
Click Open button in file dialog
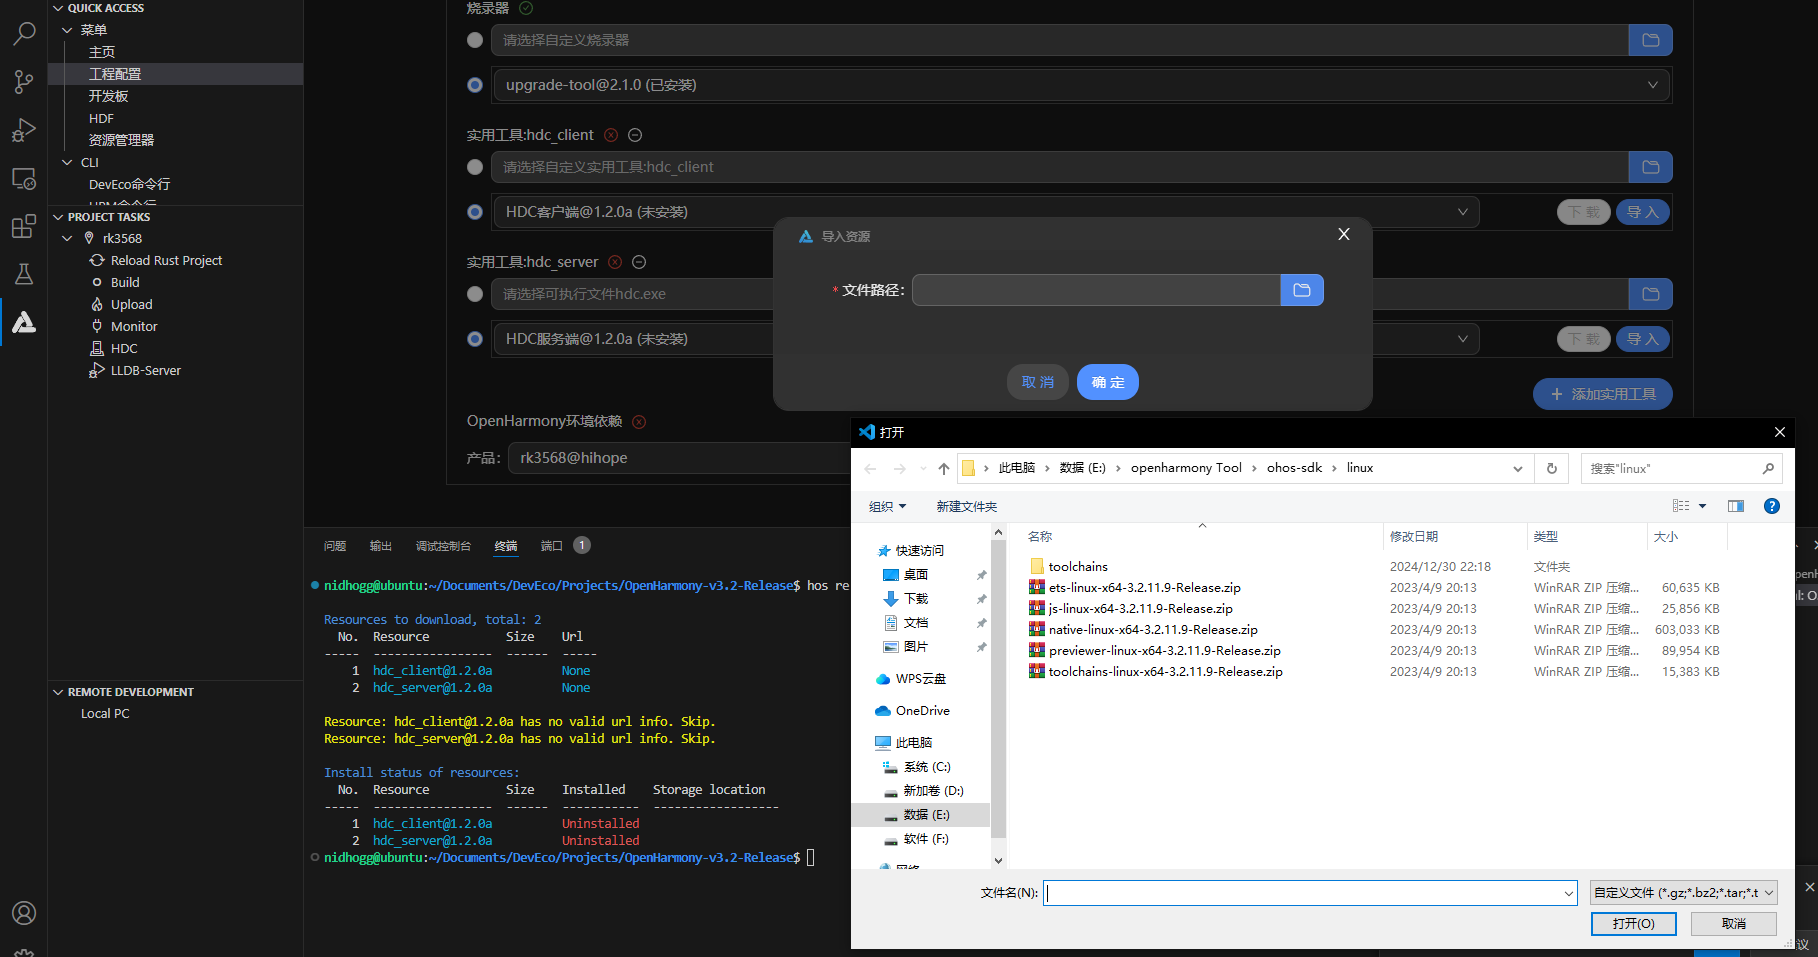(1634, 924)
